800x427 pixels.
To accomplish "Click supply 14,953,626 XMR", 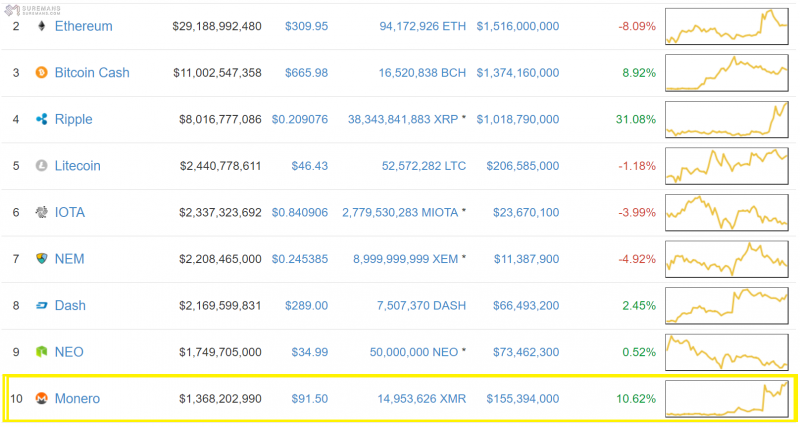I will (x=422, y=398).
